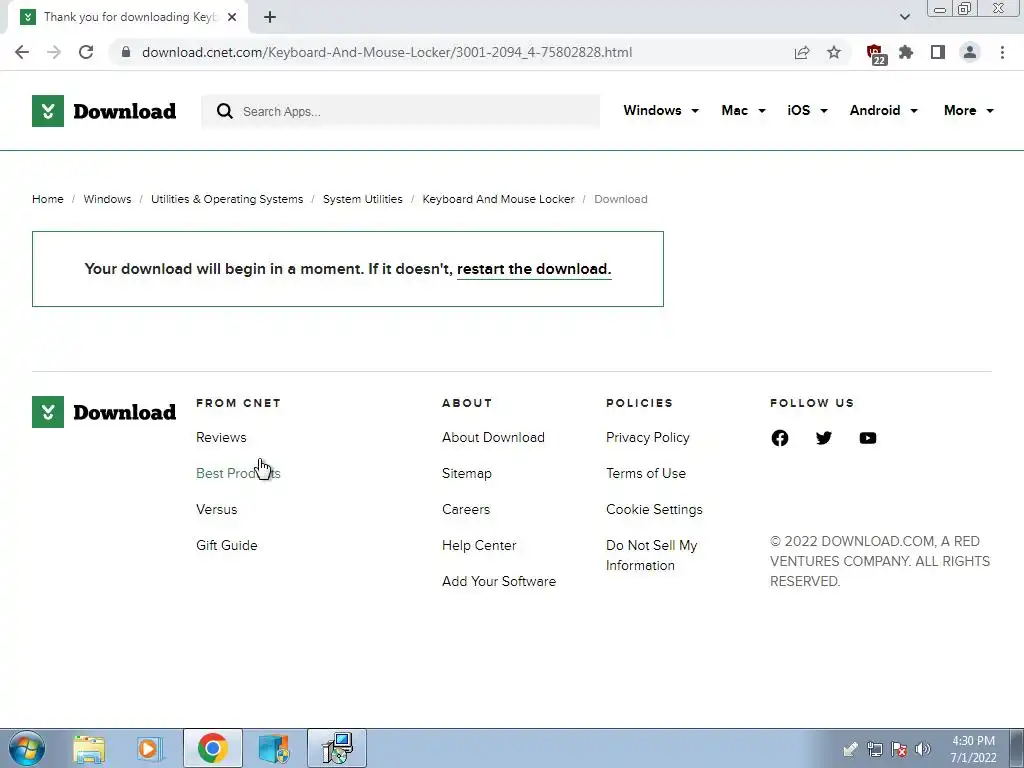Open Do Not Sell My Information link
The height and width of the screenshot is (768, 1024).
(651, 555)
